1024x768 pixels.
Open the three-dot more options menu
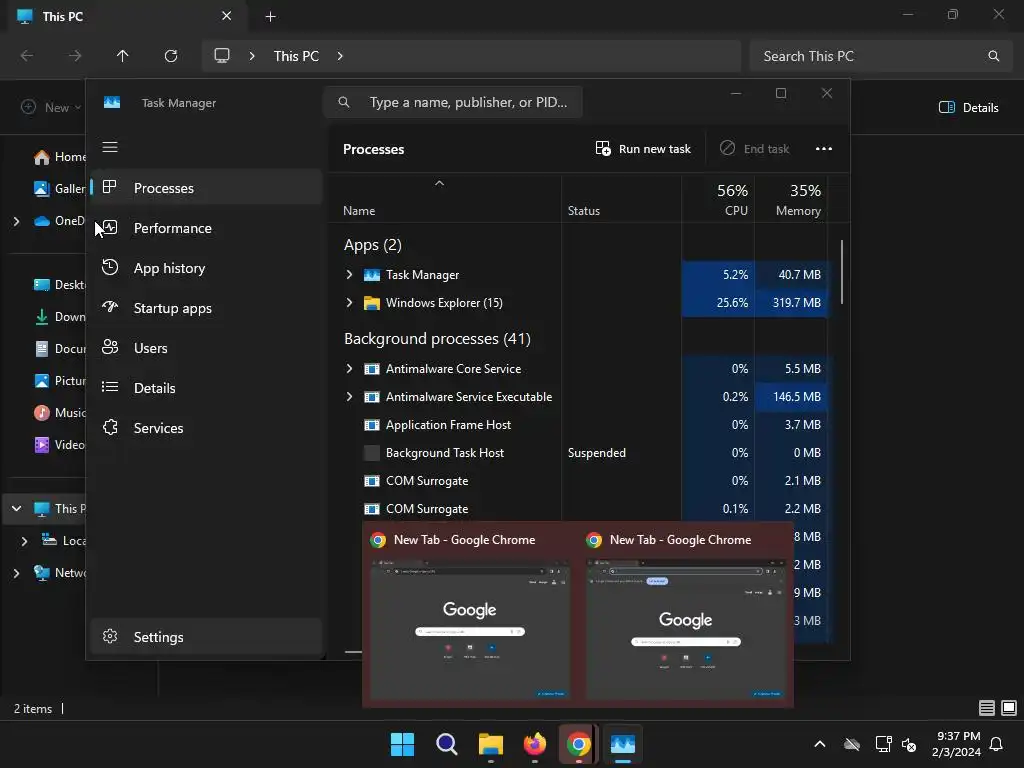click(824, 149)
